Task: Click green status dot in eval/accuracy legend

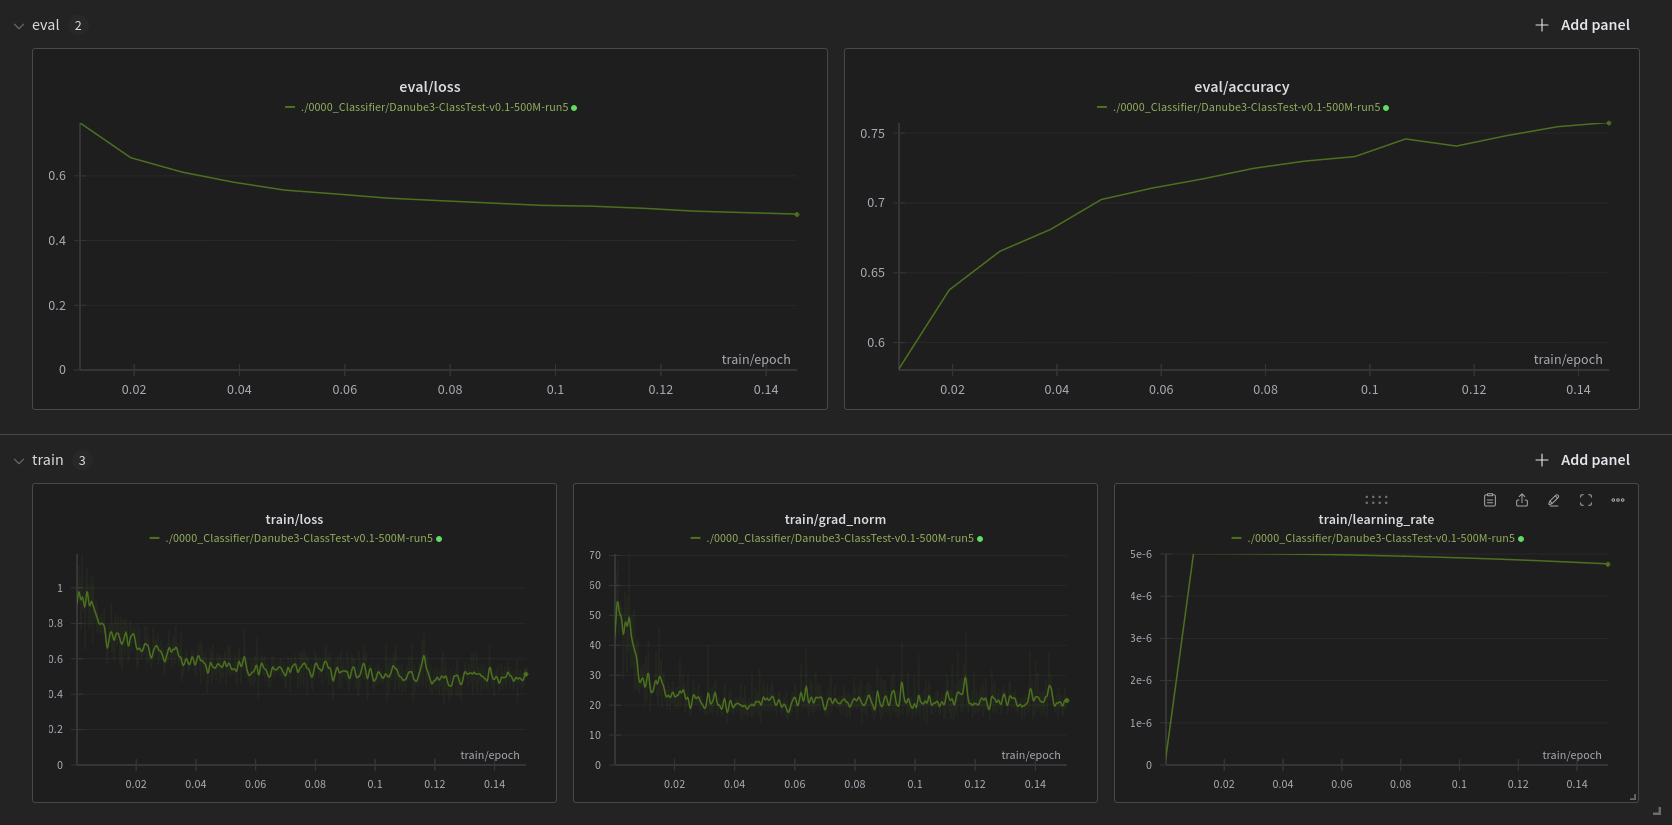Action: pos(1386,108)
